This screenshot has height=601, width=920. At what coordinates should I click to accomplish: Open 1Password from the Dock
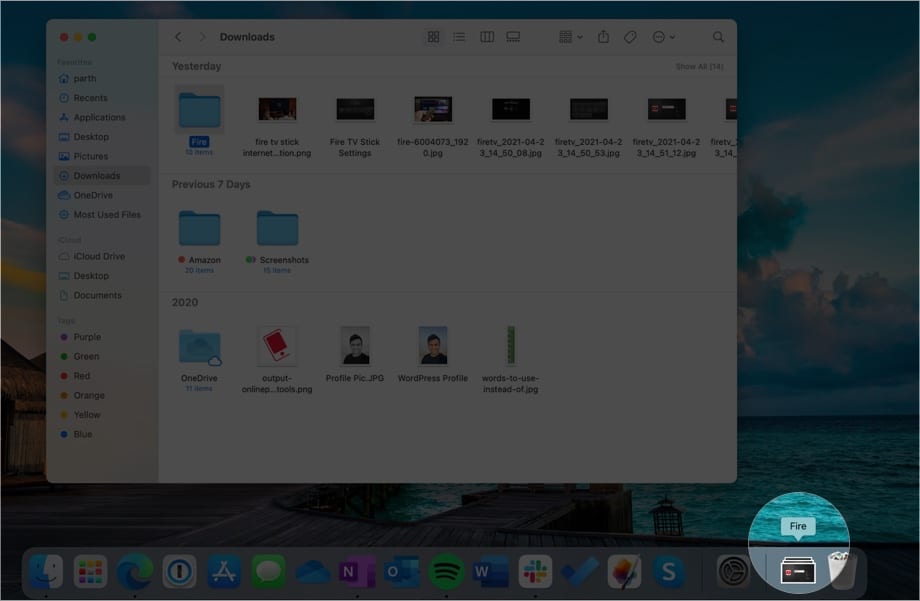pyautogui.click(x=180, y=571)
